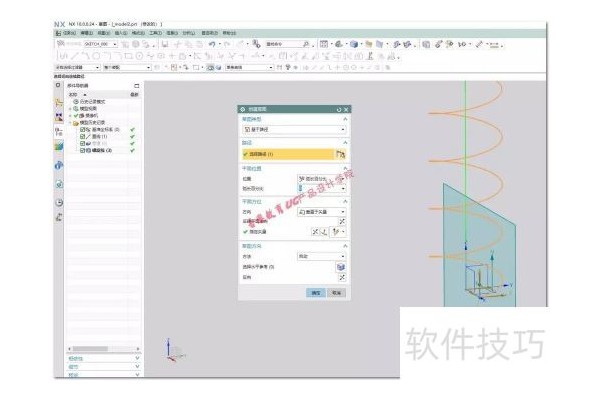
Task: Open the plane Orientation direction dropdown
Action: tap(322, 212)
